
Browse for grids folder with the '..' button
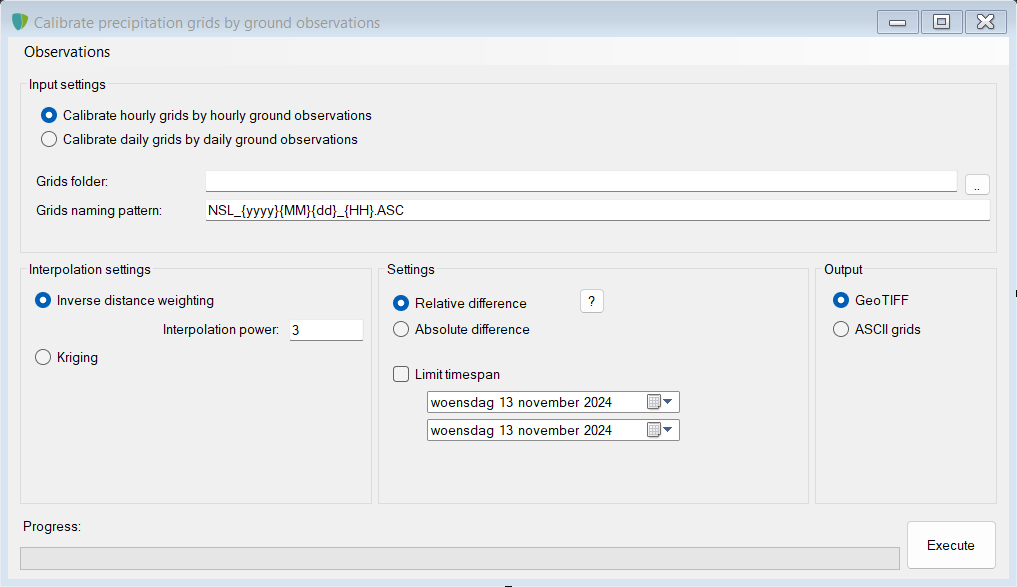[977, 184]
